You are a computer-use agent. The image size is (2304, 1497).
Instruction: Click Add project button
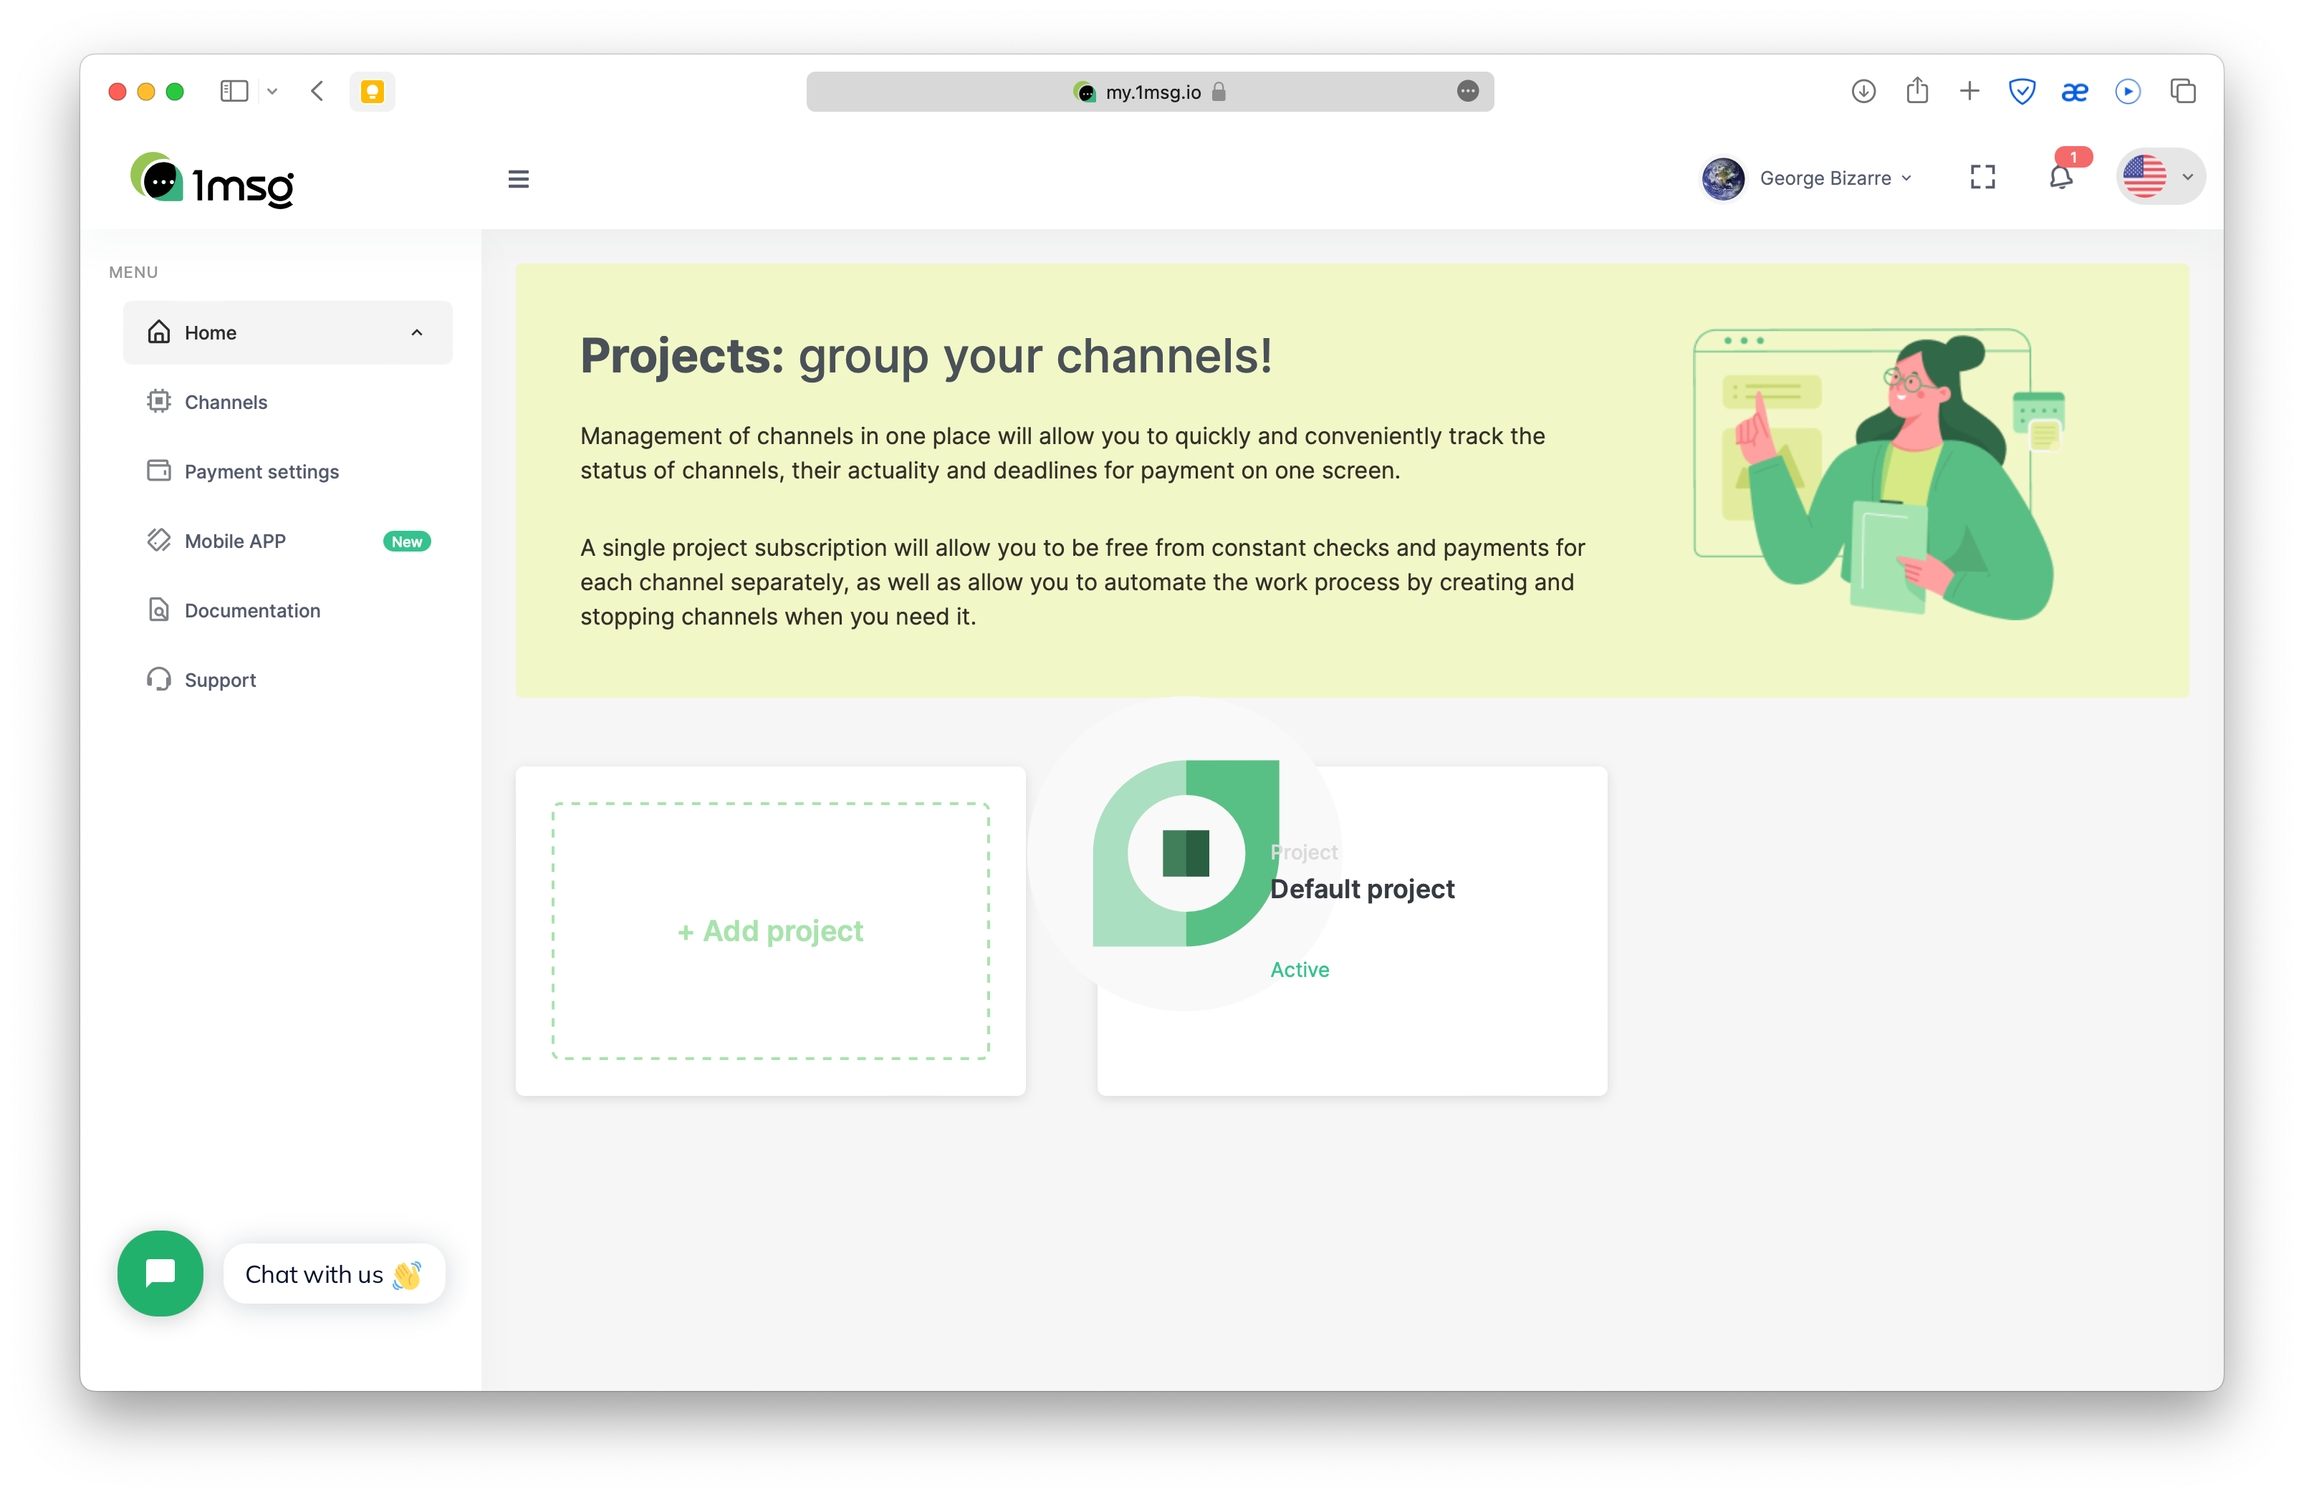click(x=770, y=930)
